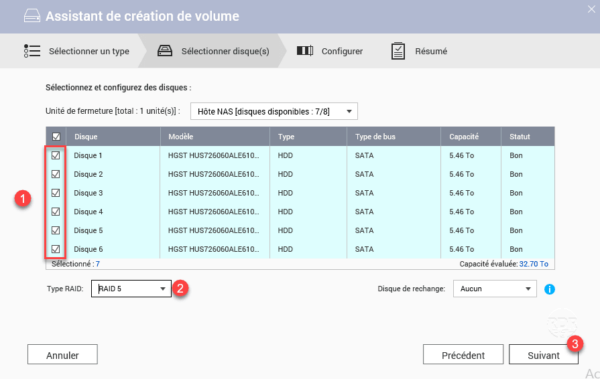The width and height of the screenshot is (600, 379).
Task: Go to the Configurer step
Action: (330, 51)
